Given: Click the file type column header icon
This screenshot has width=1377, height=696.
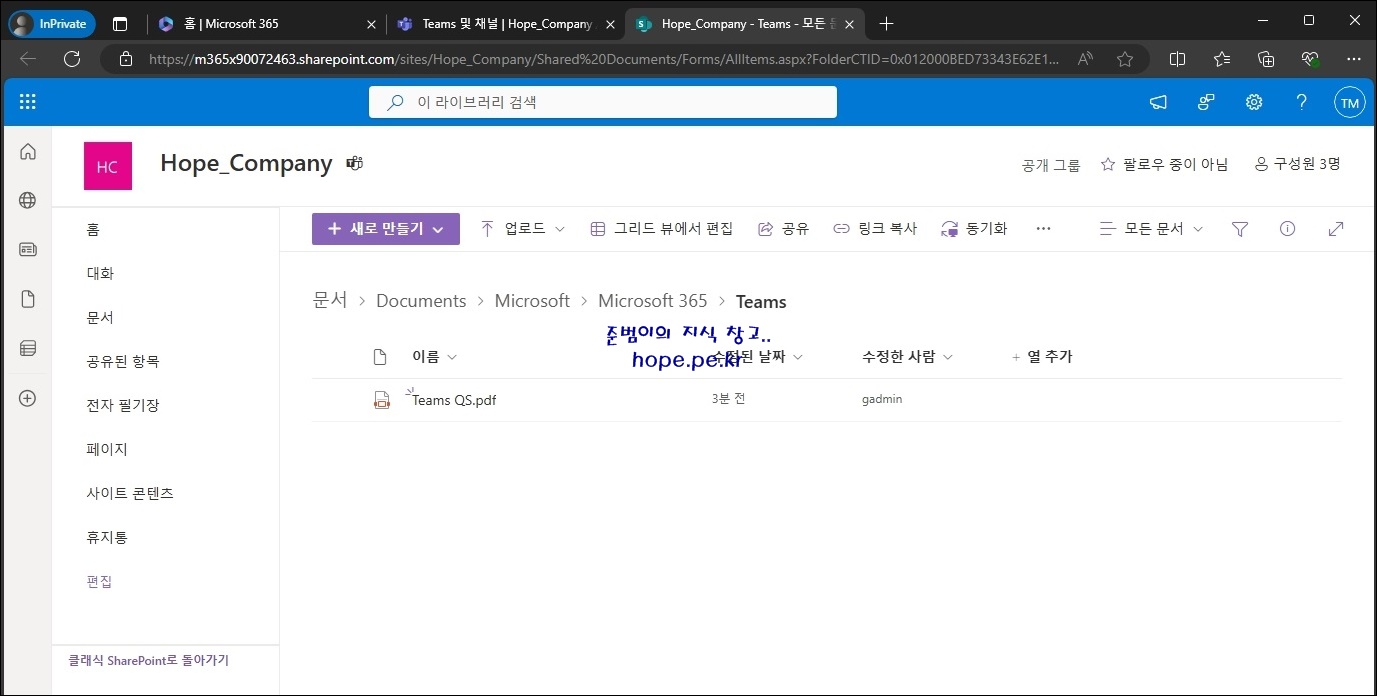Looking at the screenshot, I should point(379,357).
